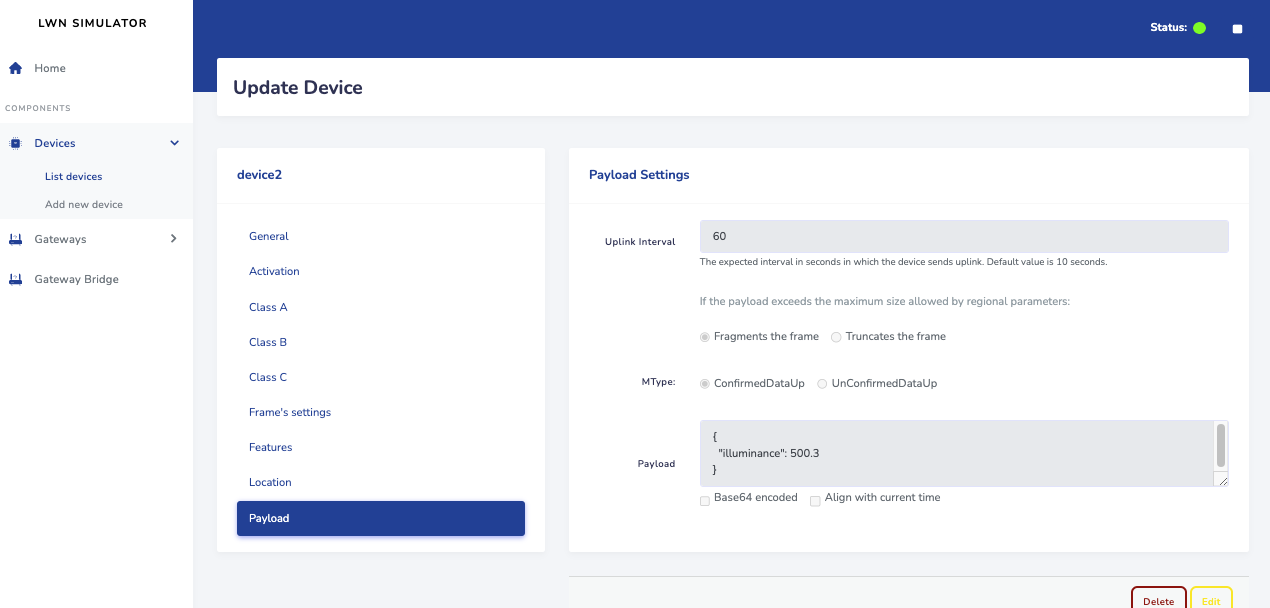
Task: Toggle Align with current time checkbox
Action: (x=815, y=501)
